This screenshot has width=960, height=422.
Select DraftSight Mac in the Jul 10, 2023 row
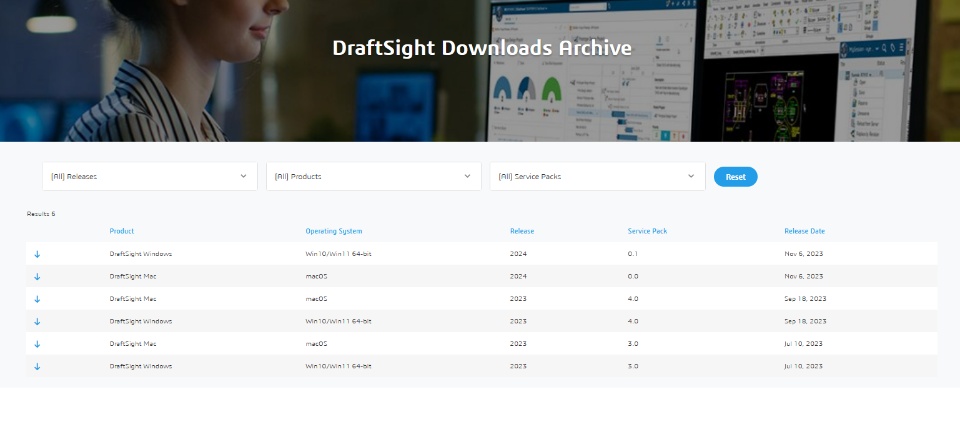coord(133,344)
